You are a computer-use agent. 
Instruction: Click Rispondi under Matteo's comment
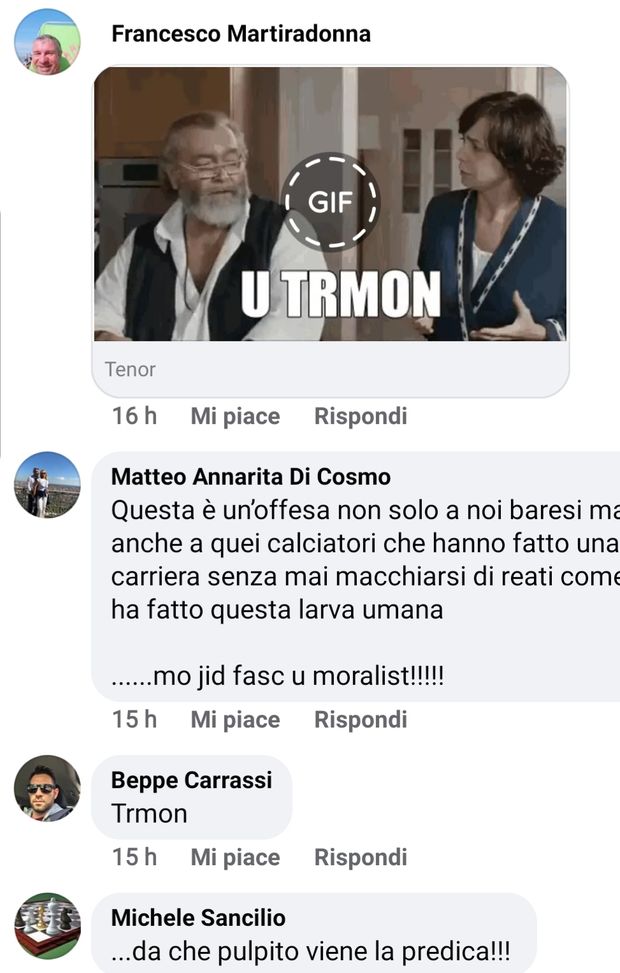tap(358, 719)
